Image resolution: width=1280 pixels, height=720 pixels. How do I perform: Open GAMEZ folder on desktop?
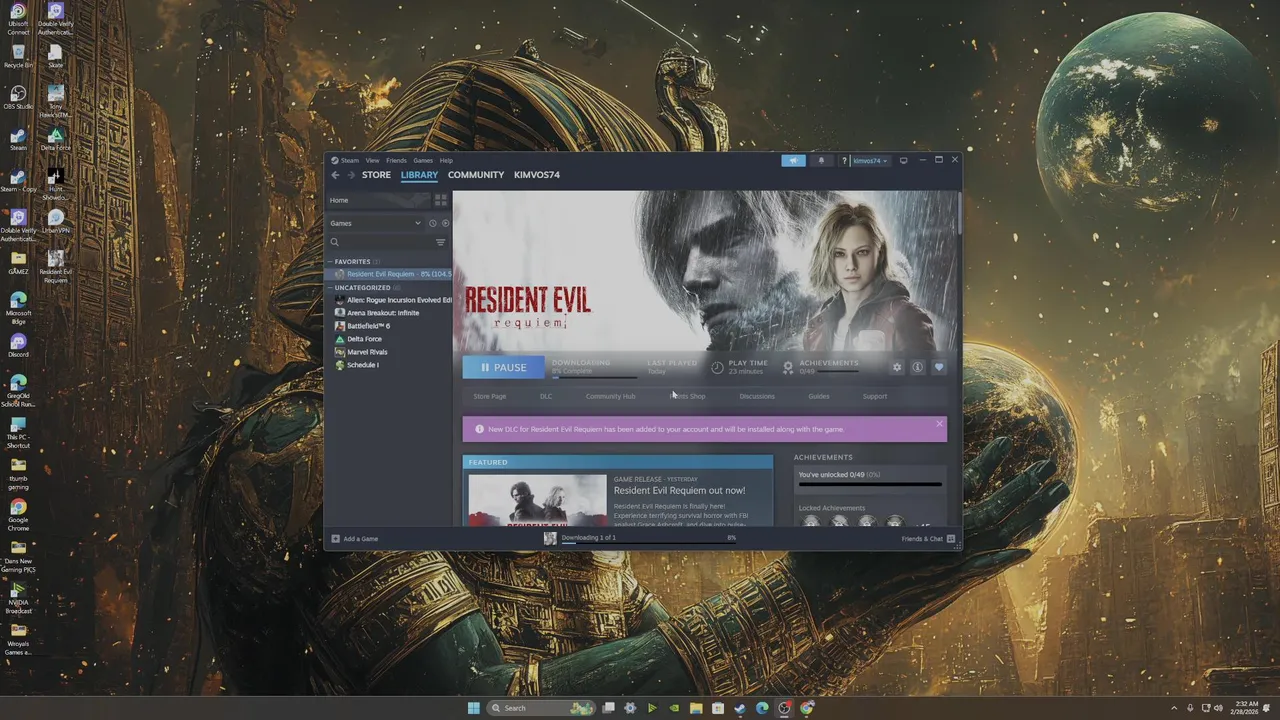point(18,263)
